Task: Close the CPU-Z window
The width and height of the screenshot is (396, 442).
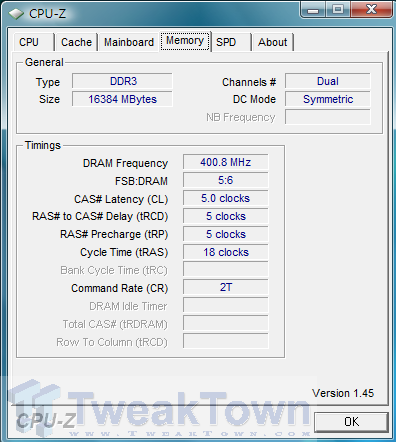Action: point(371,9)
